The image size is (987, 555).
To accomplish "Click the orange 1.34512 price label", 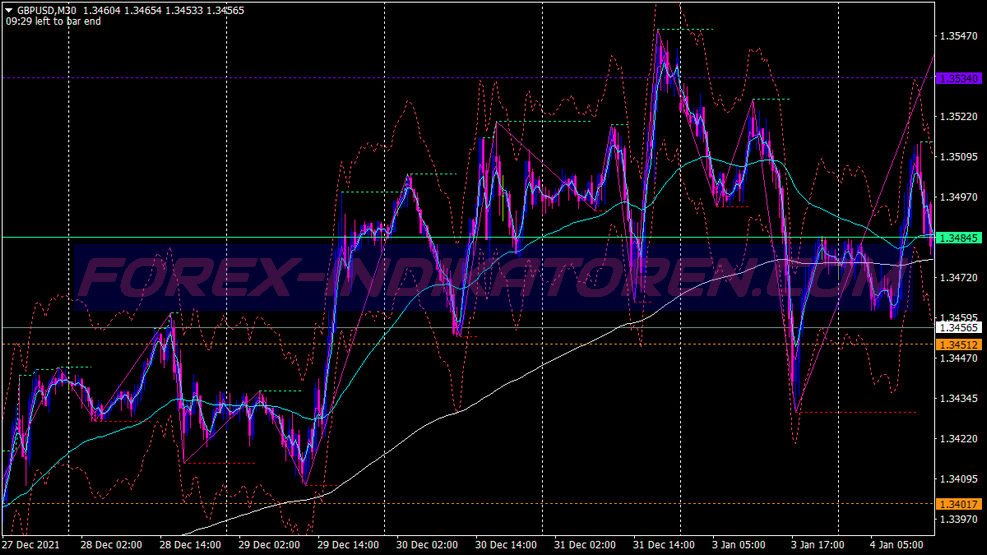I will [959, 345].
